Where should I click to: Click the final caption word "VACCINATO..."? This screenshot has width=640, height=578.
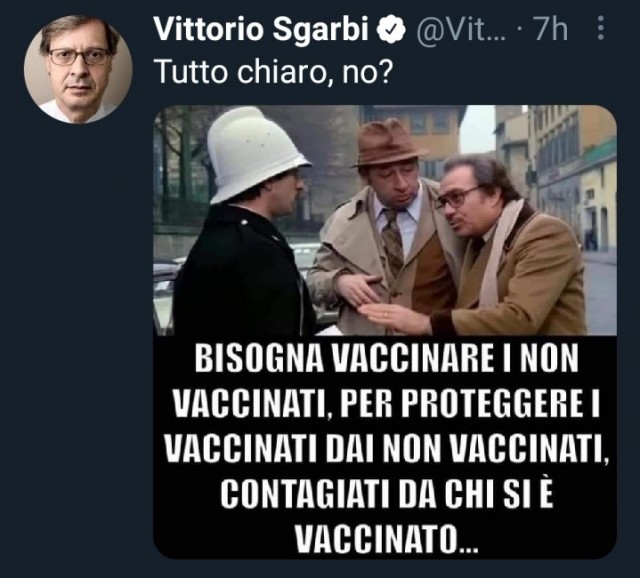[x=386, y=538]
